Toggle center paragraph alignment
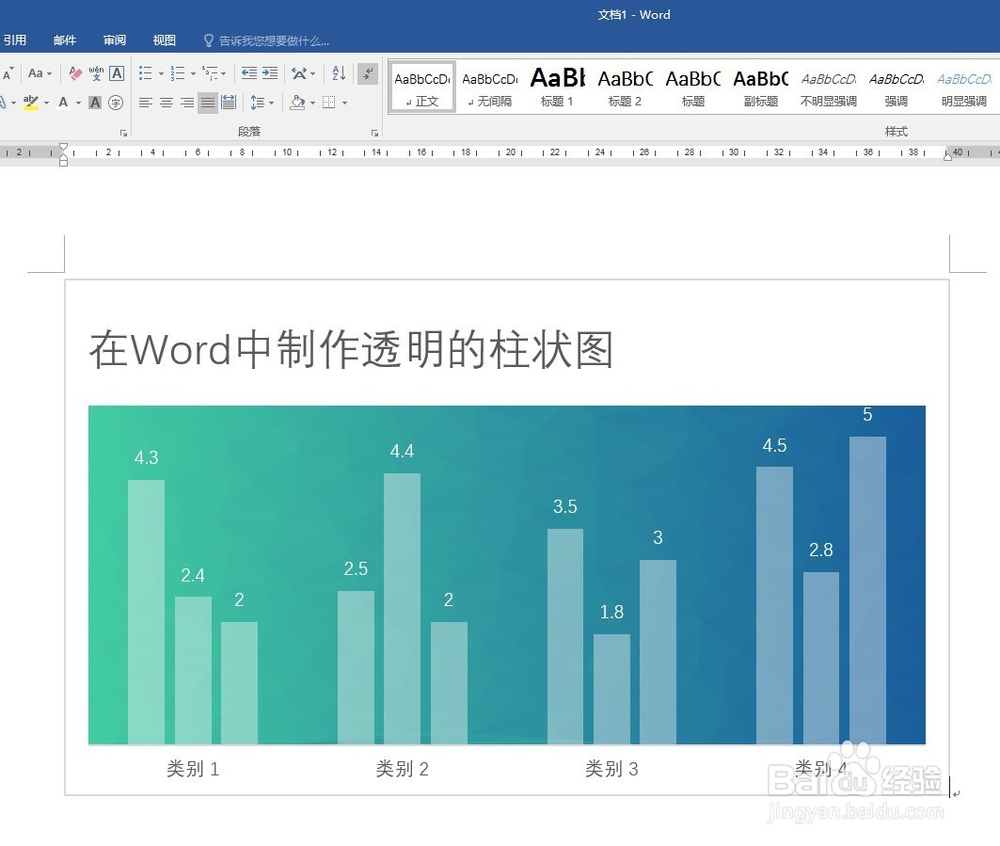 point(167,101)
